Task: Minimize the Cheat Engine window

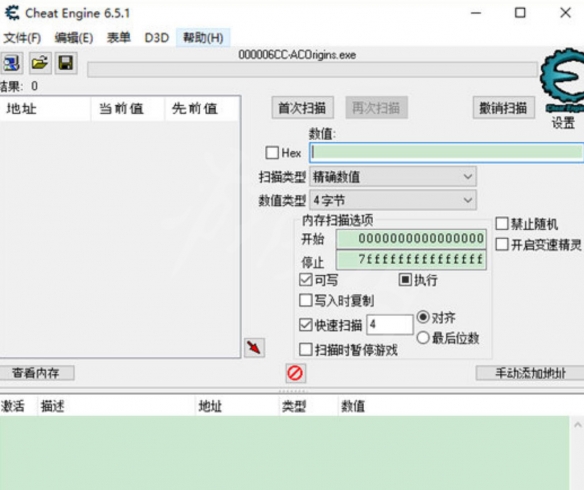Action: tap(476, 13)
